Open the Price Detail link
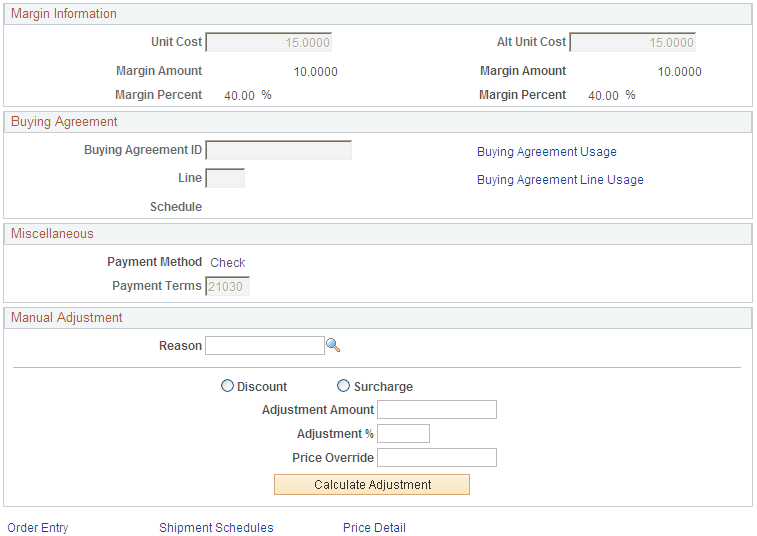Image resolution: width=757 pixels, height=536 pixels. 374,527
